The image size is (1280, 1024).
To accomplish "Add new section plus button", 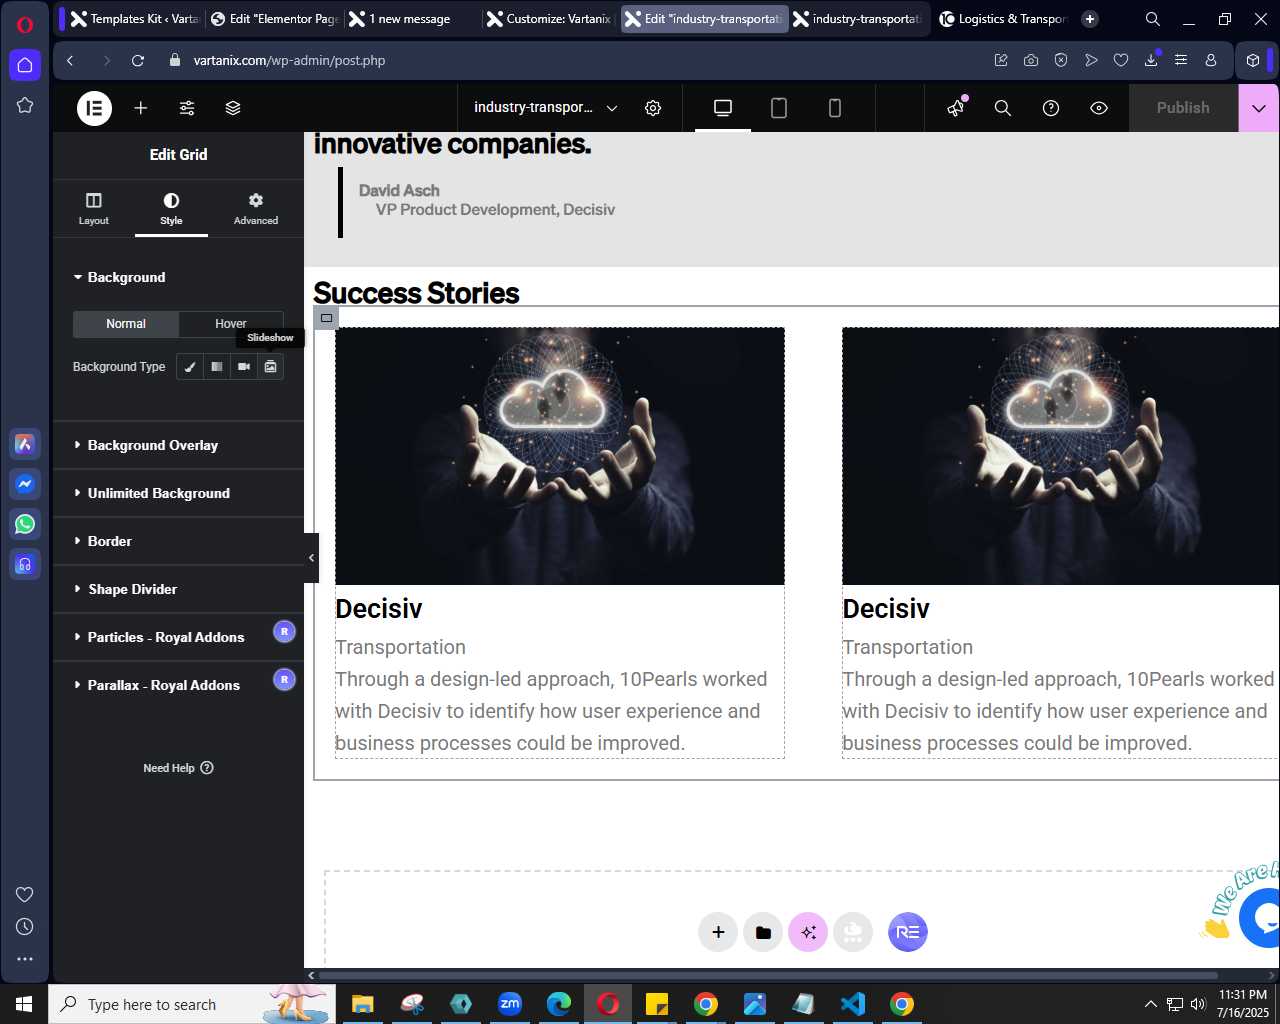I will [718, 932].
